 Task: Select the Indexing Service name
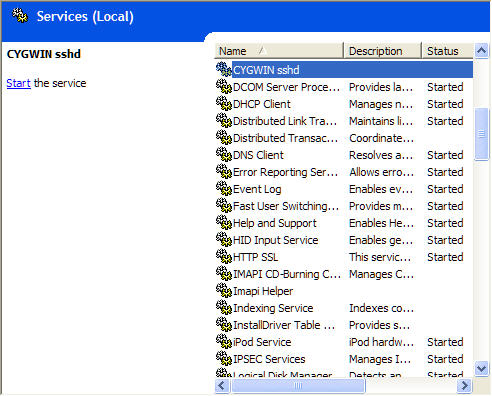[273, 308]
